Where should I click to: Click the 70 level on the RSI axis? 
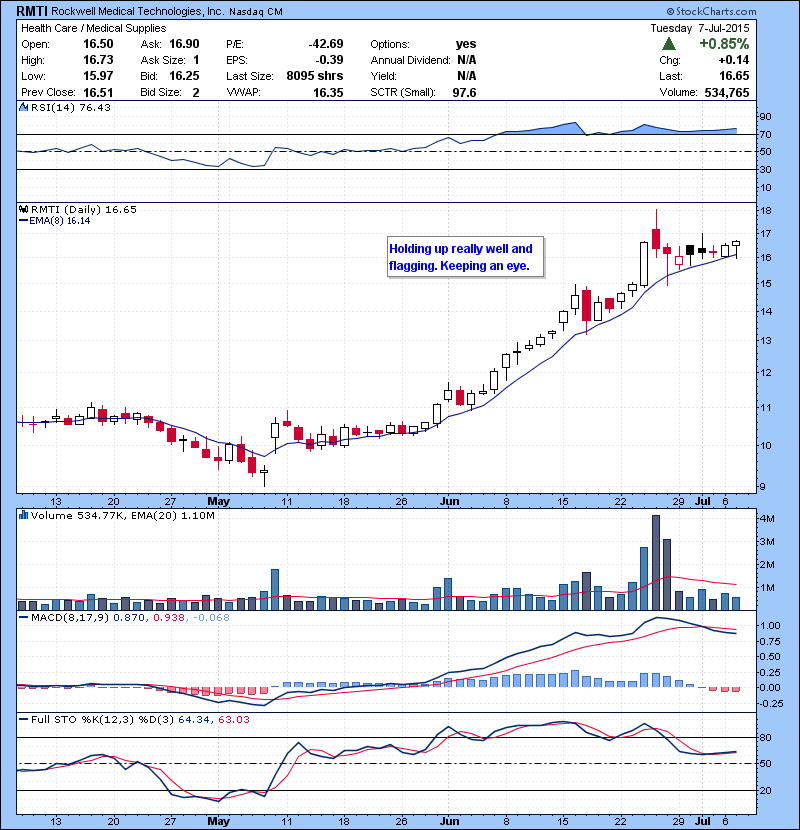[766, 134]
